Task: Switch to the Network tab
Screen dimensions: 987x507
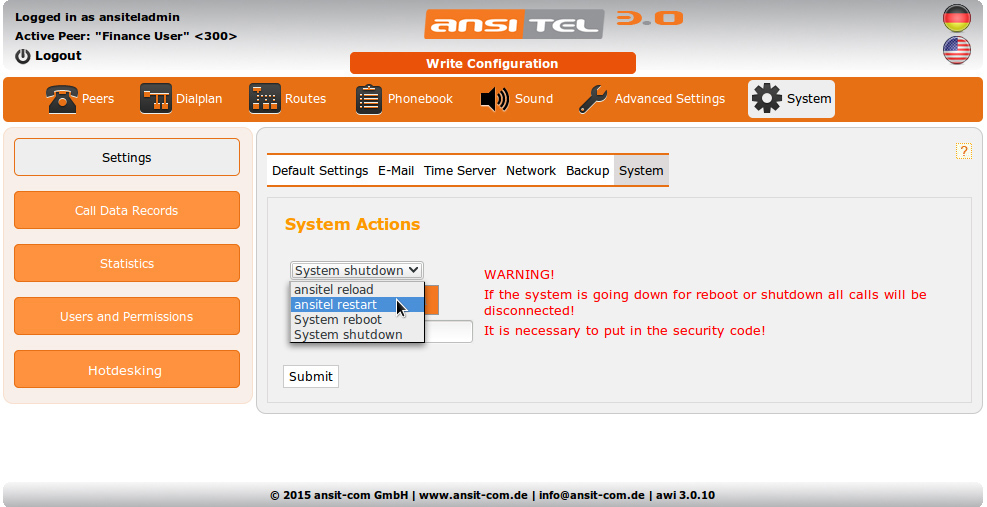Action: click(x=531, y=171)
